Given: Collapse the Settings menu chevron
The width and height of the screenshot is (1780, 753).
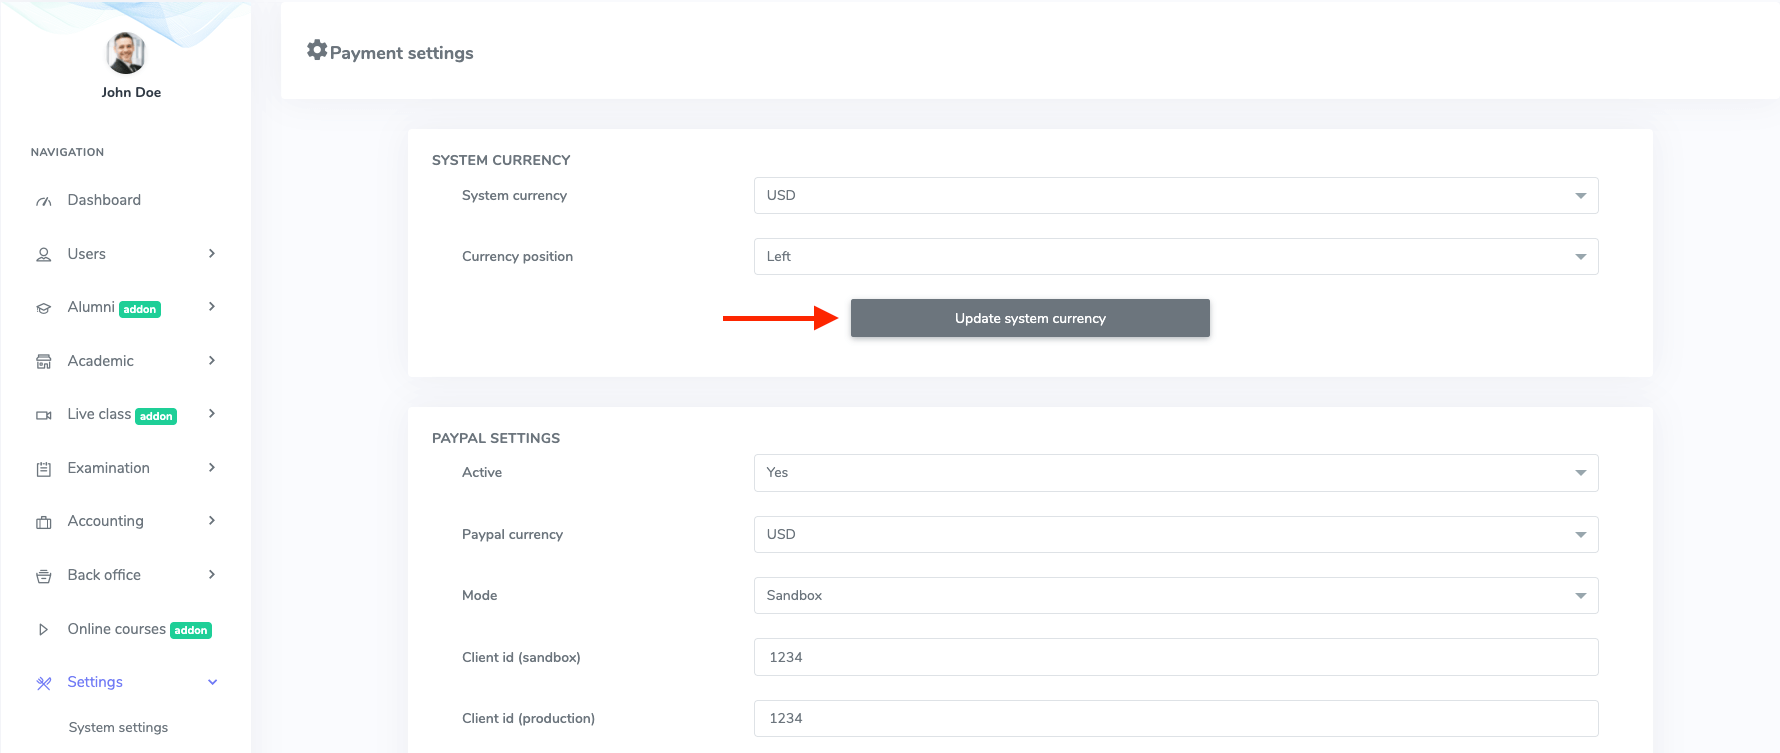Looking at the screenshot, I should pos(212,682).
